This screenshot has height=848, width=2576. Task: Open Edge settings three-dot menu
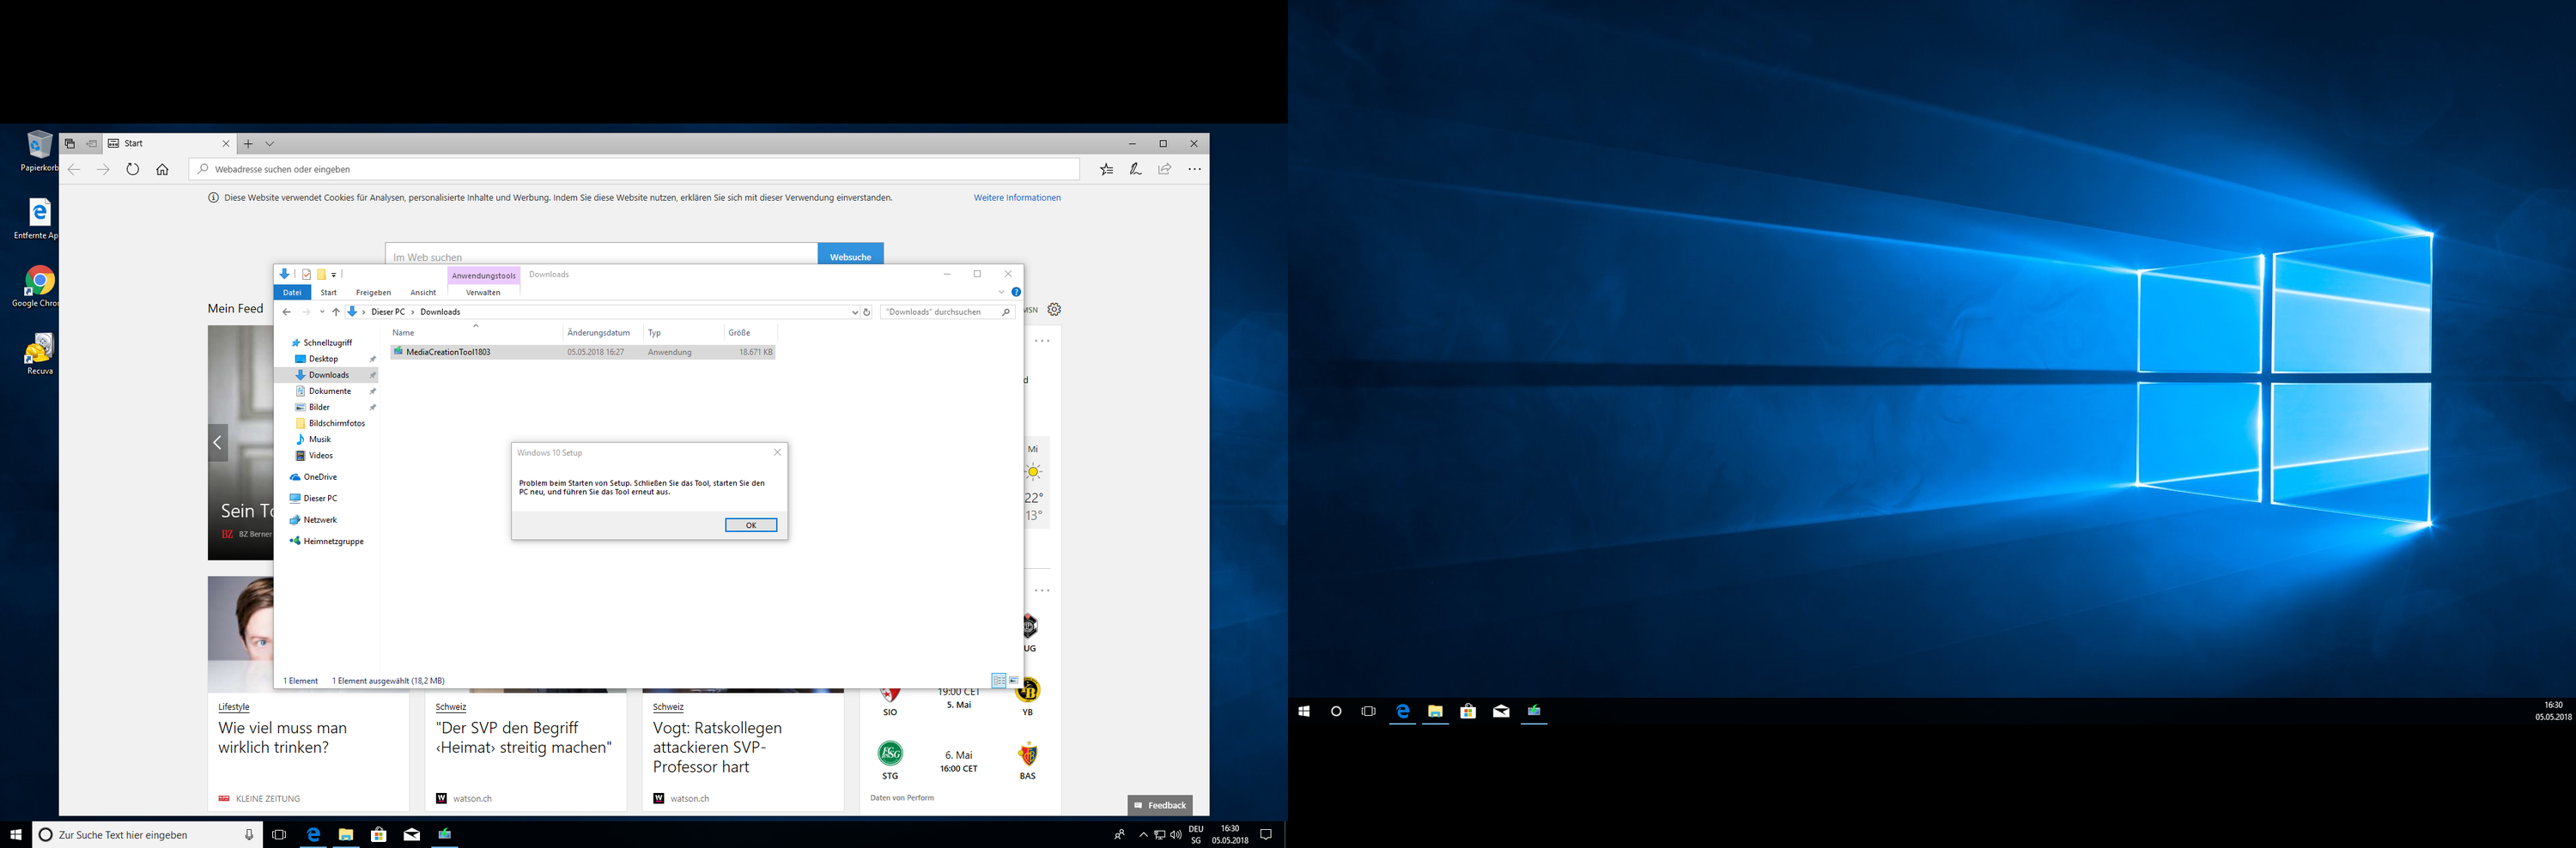click(x=1194, y=169)
